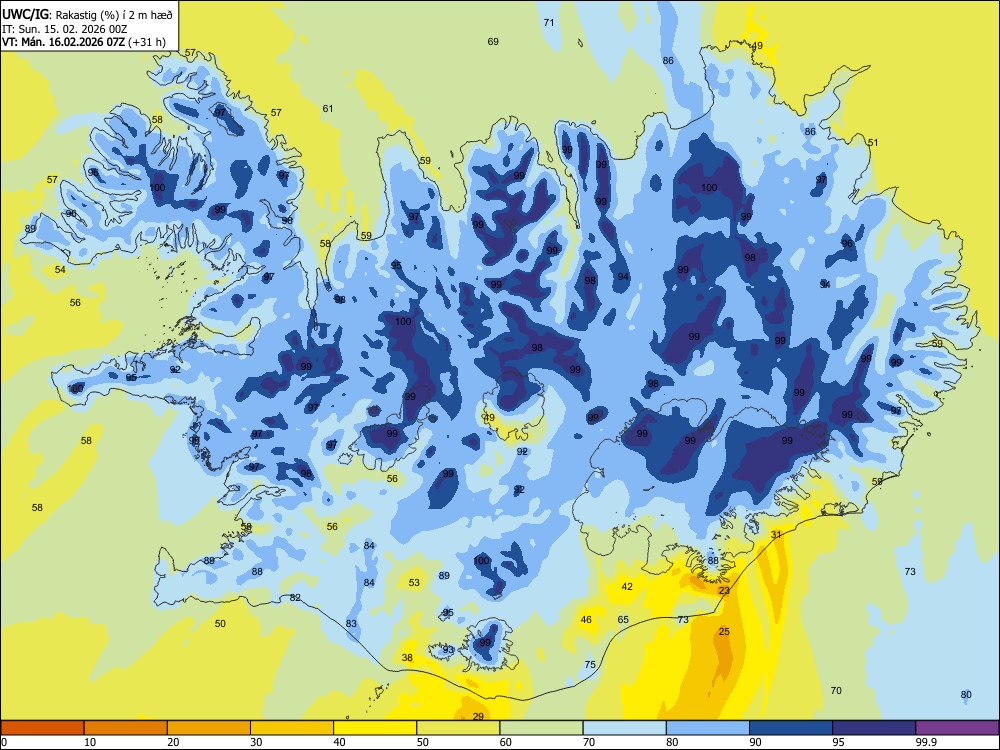The height and width of the screenshot is (750, 1000).
Task: Click the map value '38' in the southwest
Action: pos(407,658)
